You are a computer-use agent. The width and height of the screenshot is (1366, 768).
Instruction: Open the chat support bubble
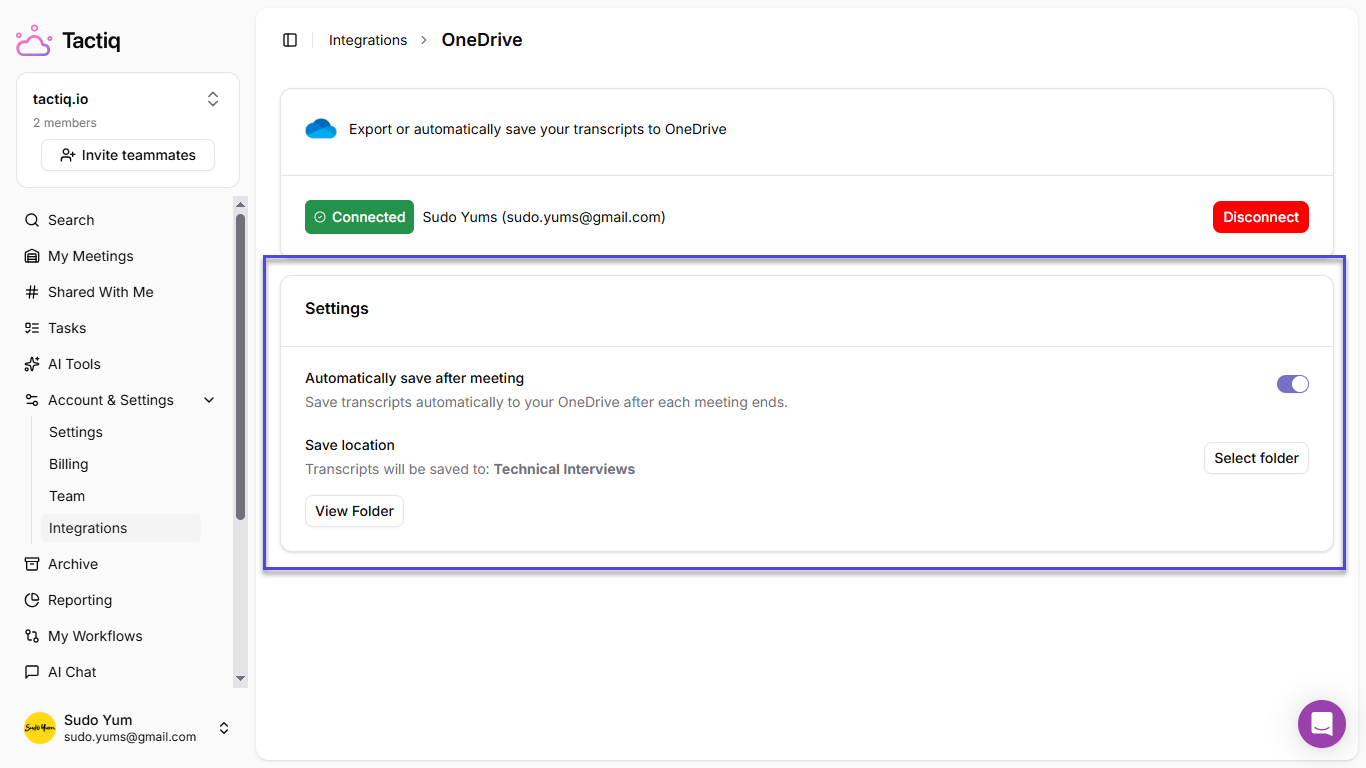coord(1321,723)
